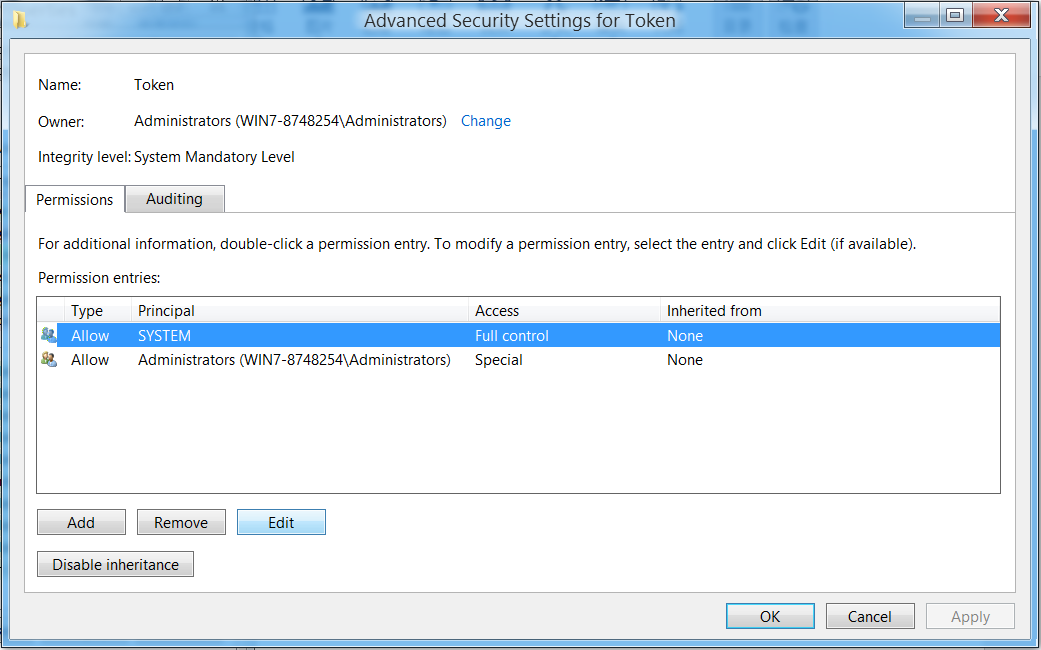Remove the selected permission entry

click(181, 523)
